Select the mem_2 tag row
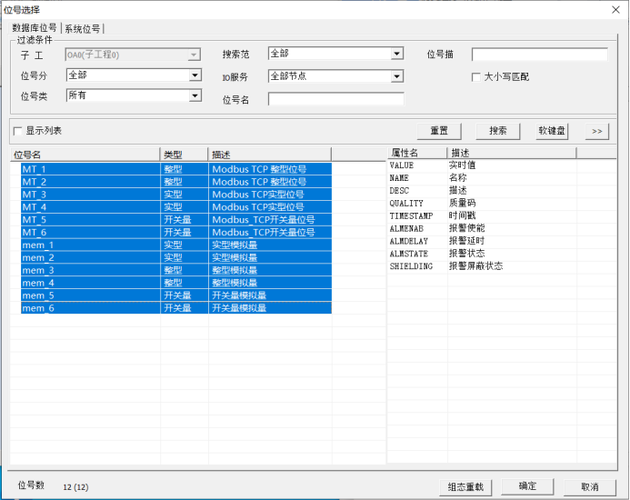This screenshot has height=500, width=630. click(x=176, y=258)
